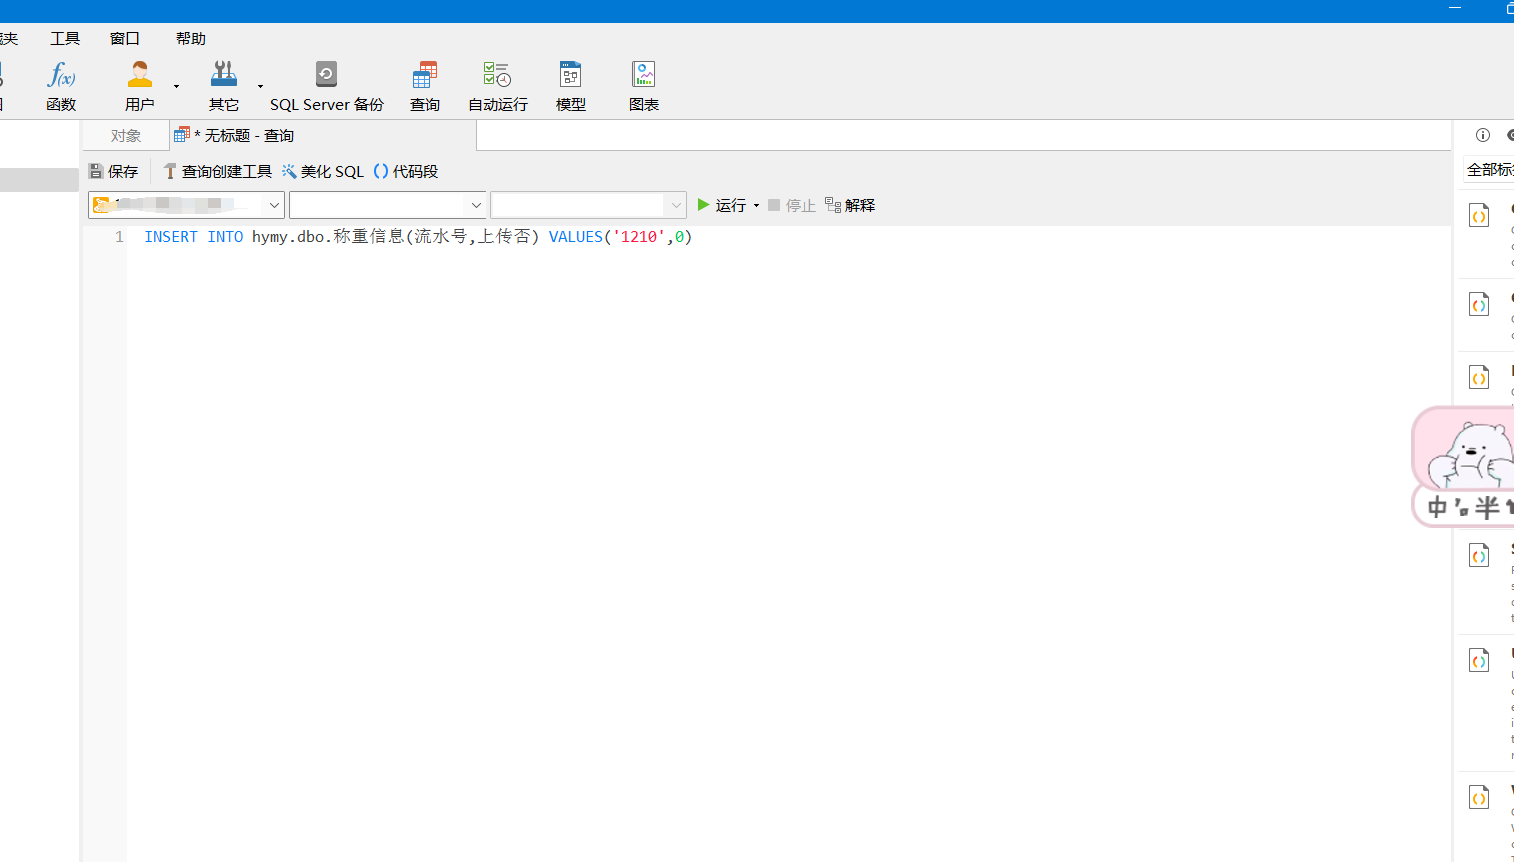The width and height of the screenshot is (1514, 862).
Task: Click line 1 of the SQL editor
Action: 400,237
